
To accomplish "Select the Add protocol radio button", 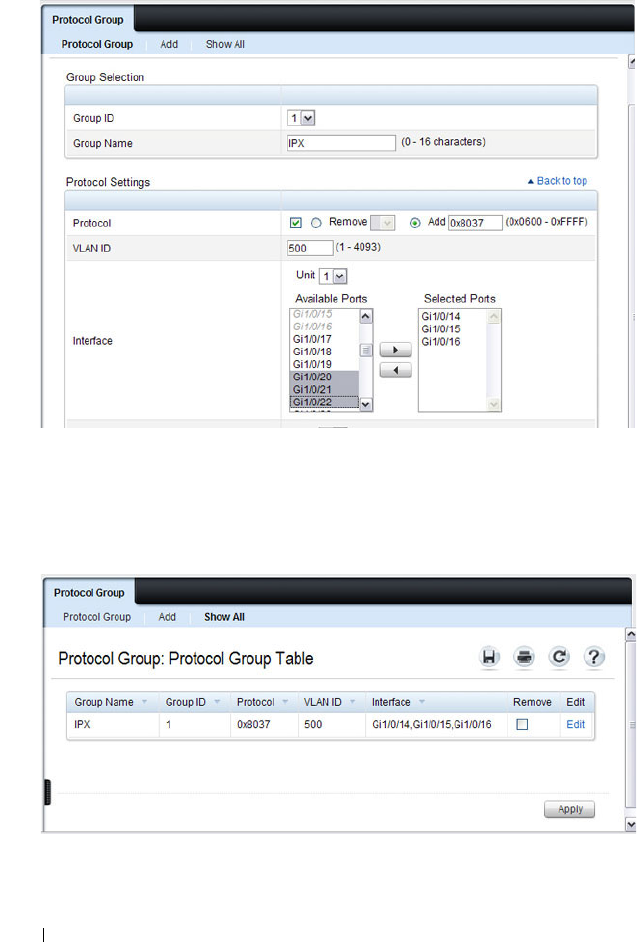I will click(415, 223).
